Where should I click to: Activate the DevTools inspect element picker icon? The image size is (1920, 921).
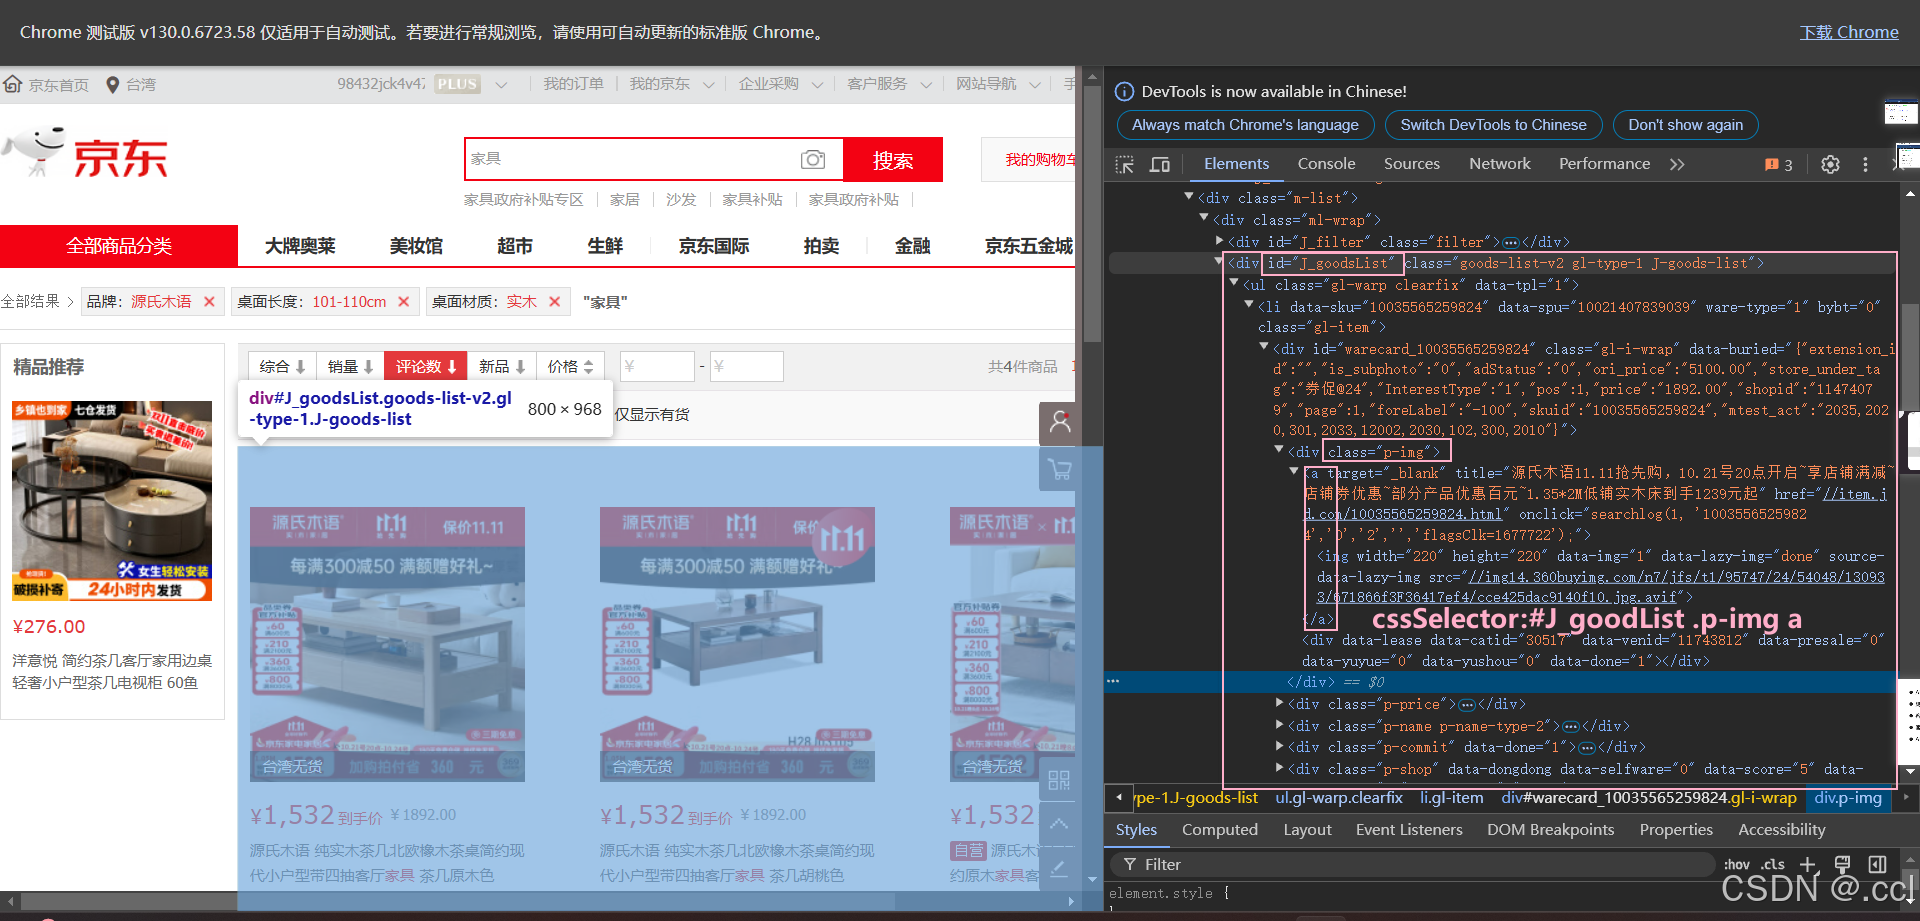pyautogui.click(x=1125, y=164)
